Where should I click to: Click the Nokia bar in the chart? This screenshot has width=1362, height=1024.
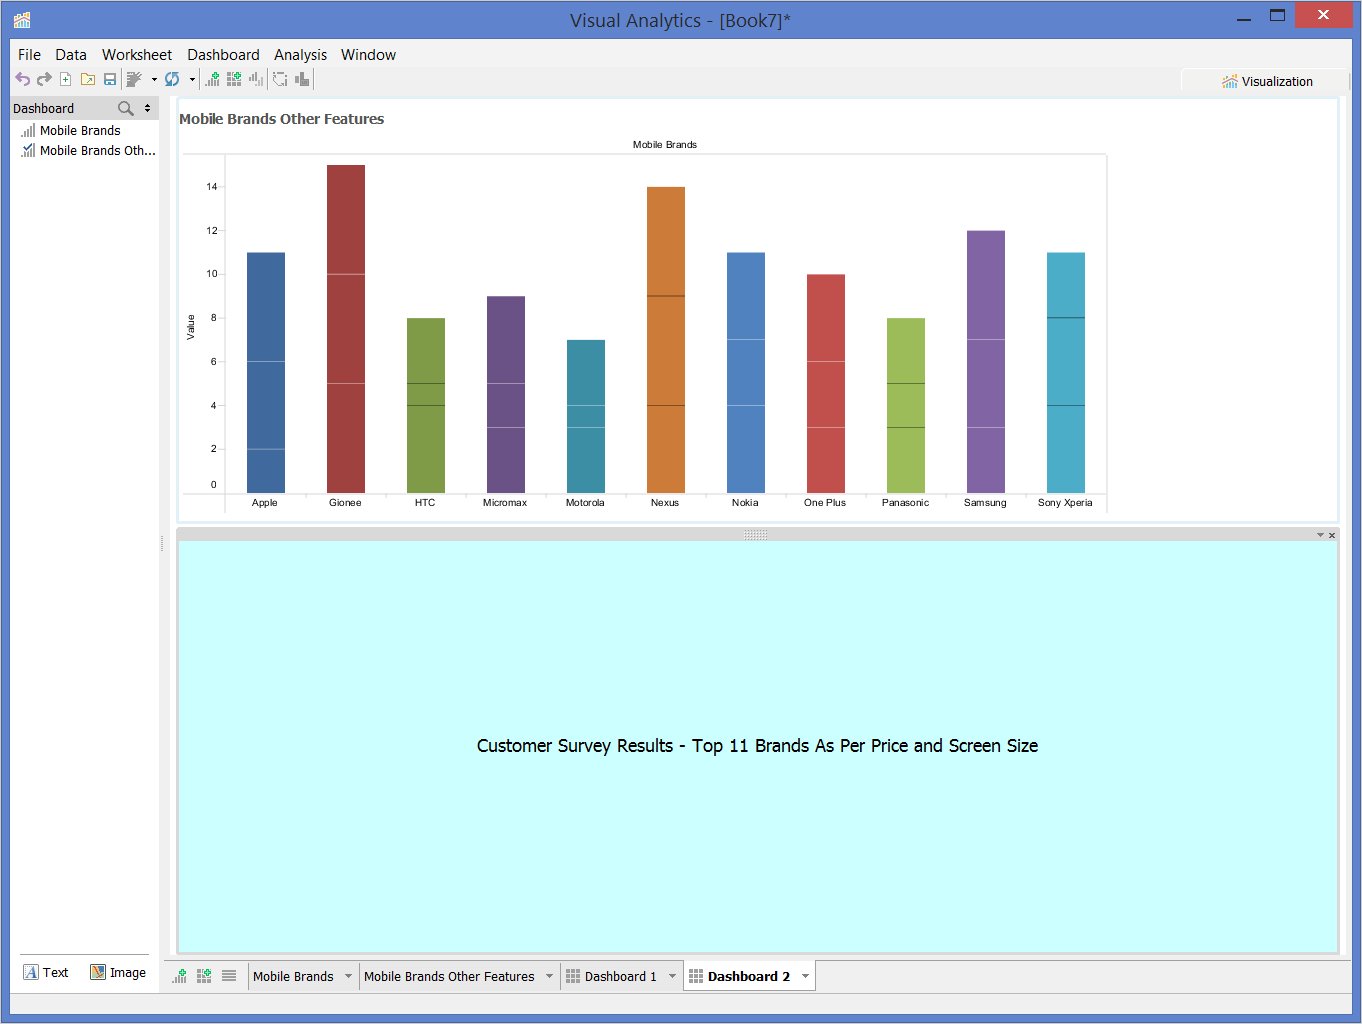click(x=746, y=372)
